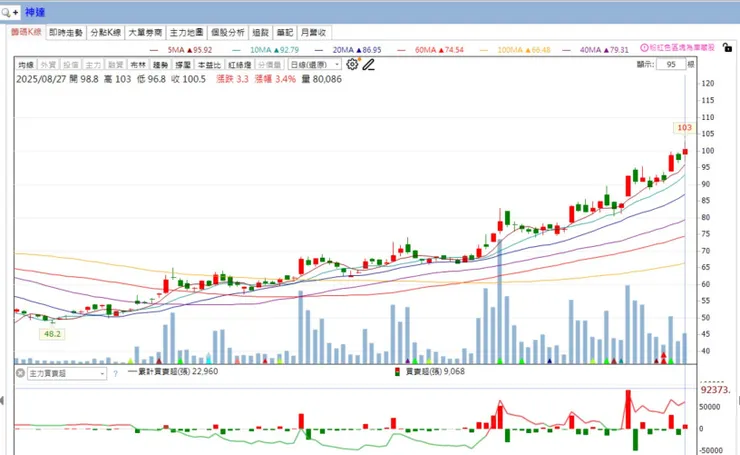Open the chart settings gear icon
The width and height of the screenshot is (740, 455).
point(352,64)
